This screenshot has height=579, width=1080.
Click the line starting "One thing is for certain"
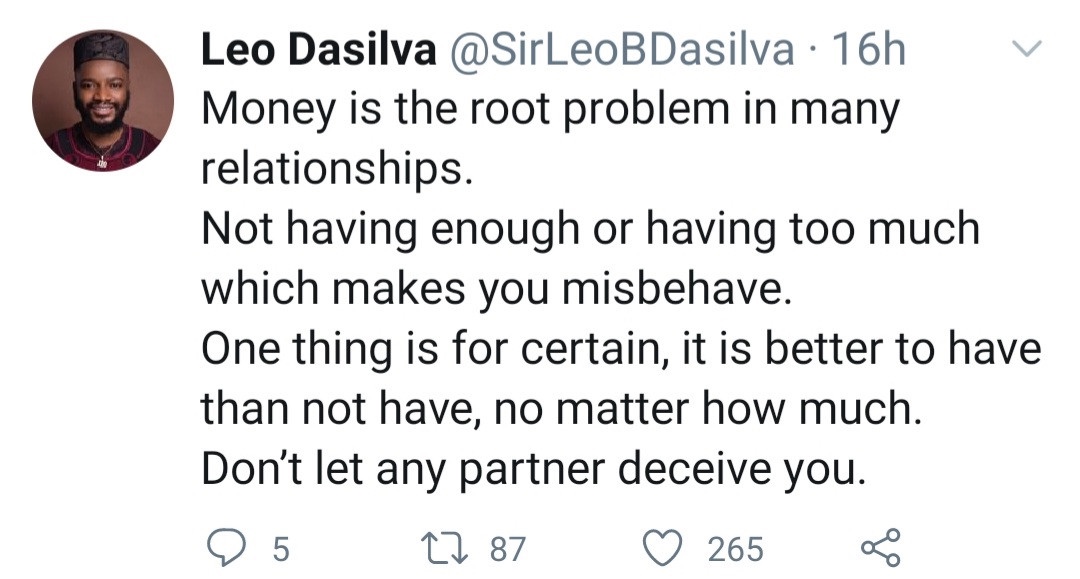[621, 349]
